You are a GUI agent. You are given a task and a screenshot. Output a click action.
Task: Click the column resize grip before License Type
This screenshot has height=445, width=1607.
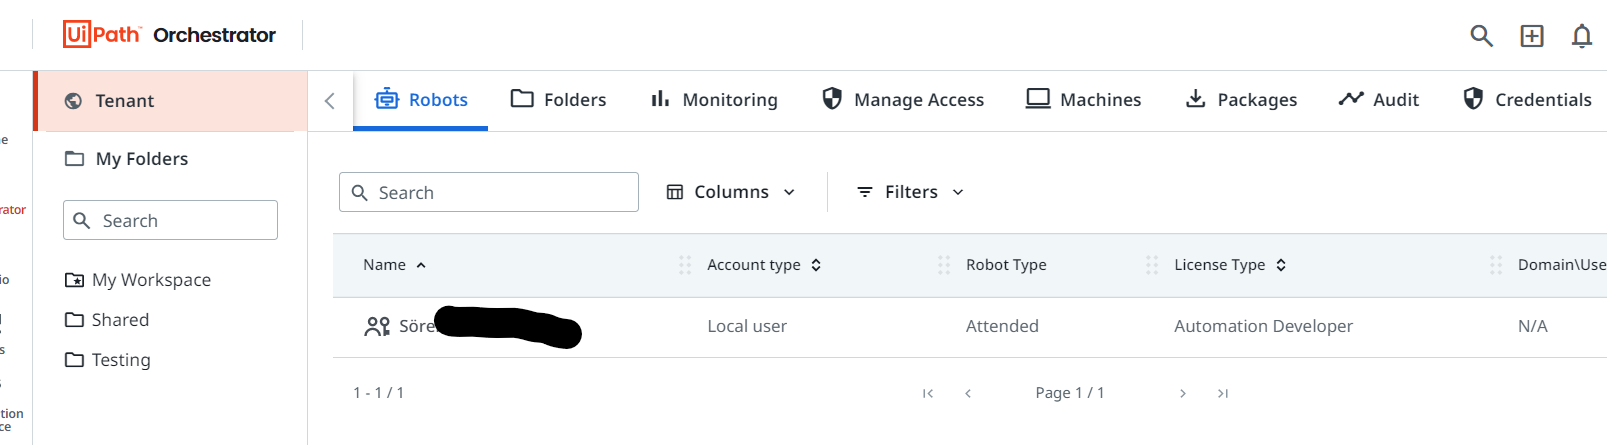[1152, 265]
